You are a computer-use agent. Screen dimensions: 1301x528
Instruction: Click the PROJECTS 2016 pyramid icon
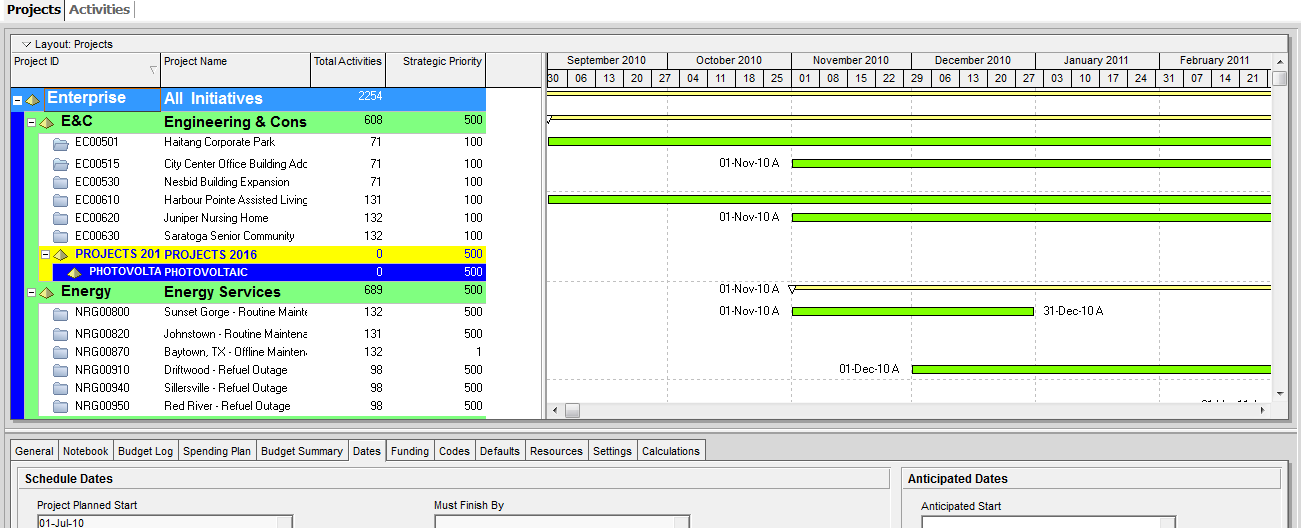tap(60, 255)
